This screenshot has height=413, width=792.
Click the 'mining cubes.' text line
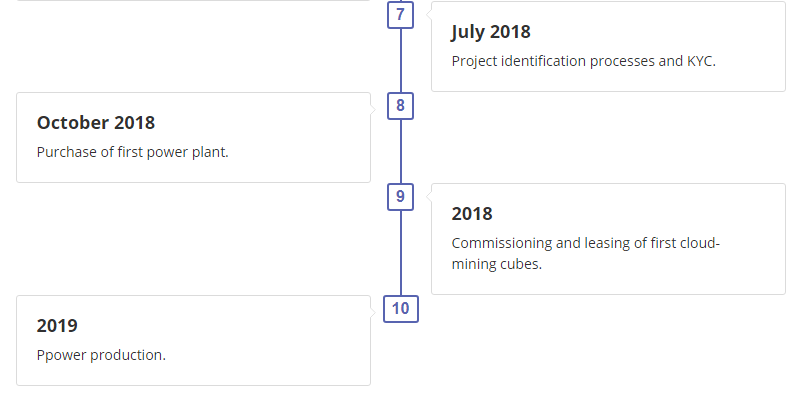click(x=497, y=264)
